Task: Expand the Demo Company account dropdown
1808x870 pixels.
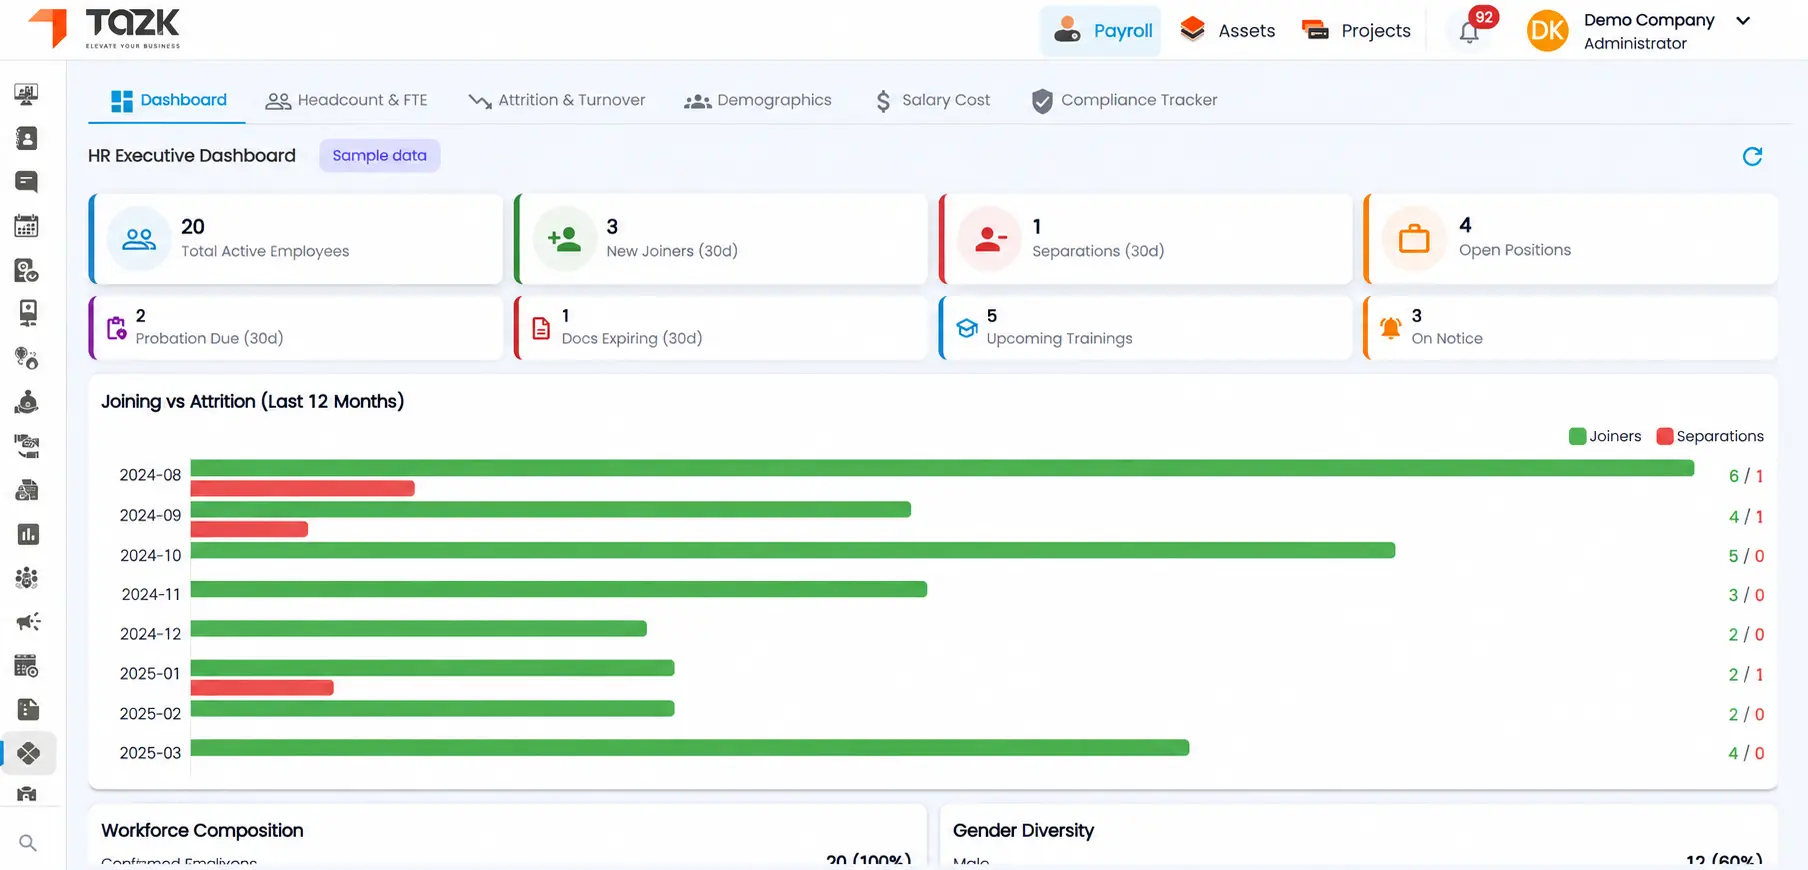Action: (x=1743, y=21)
